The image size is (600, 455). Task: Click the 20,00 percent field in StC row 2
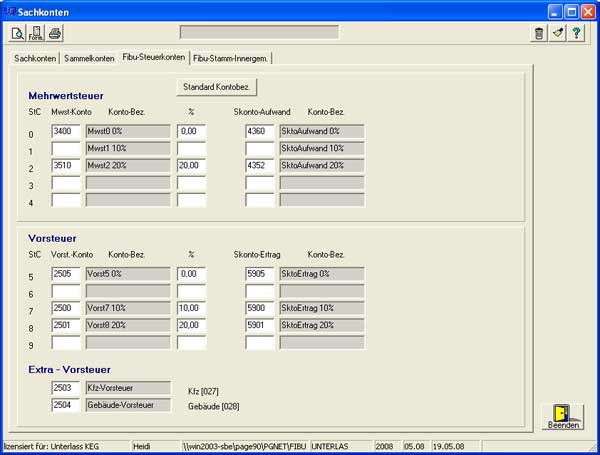(192, 165)
